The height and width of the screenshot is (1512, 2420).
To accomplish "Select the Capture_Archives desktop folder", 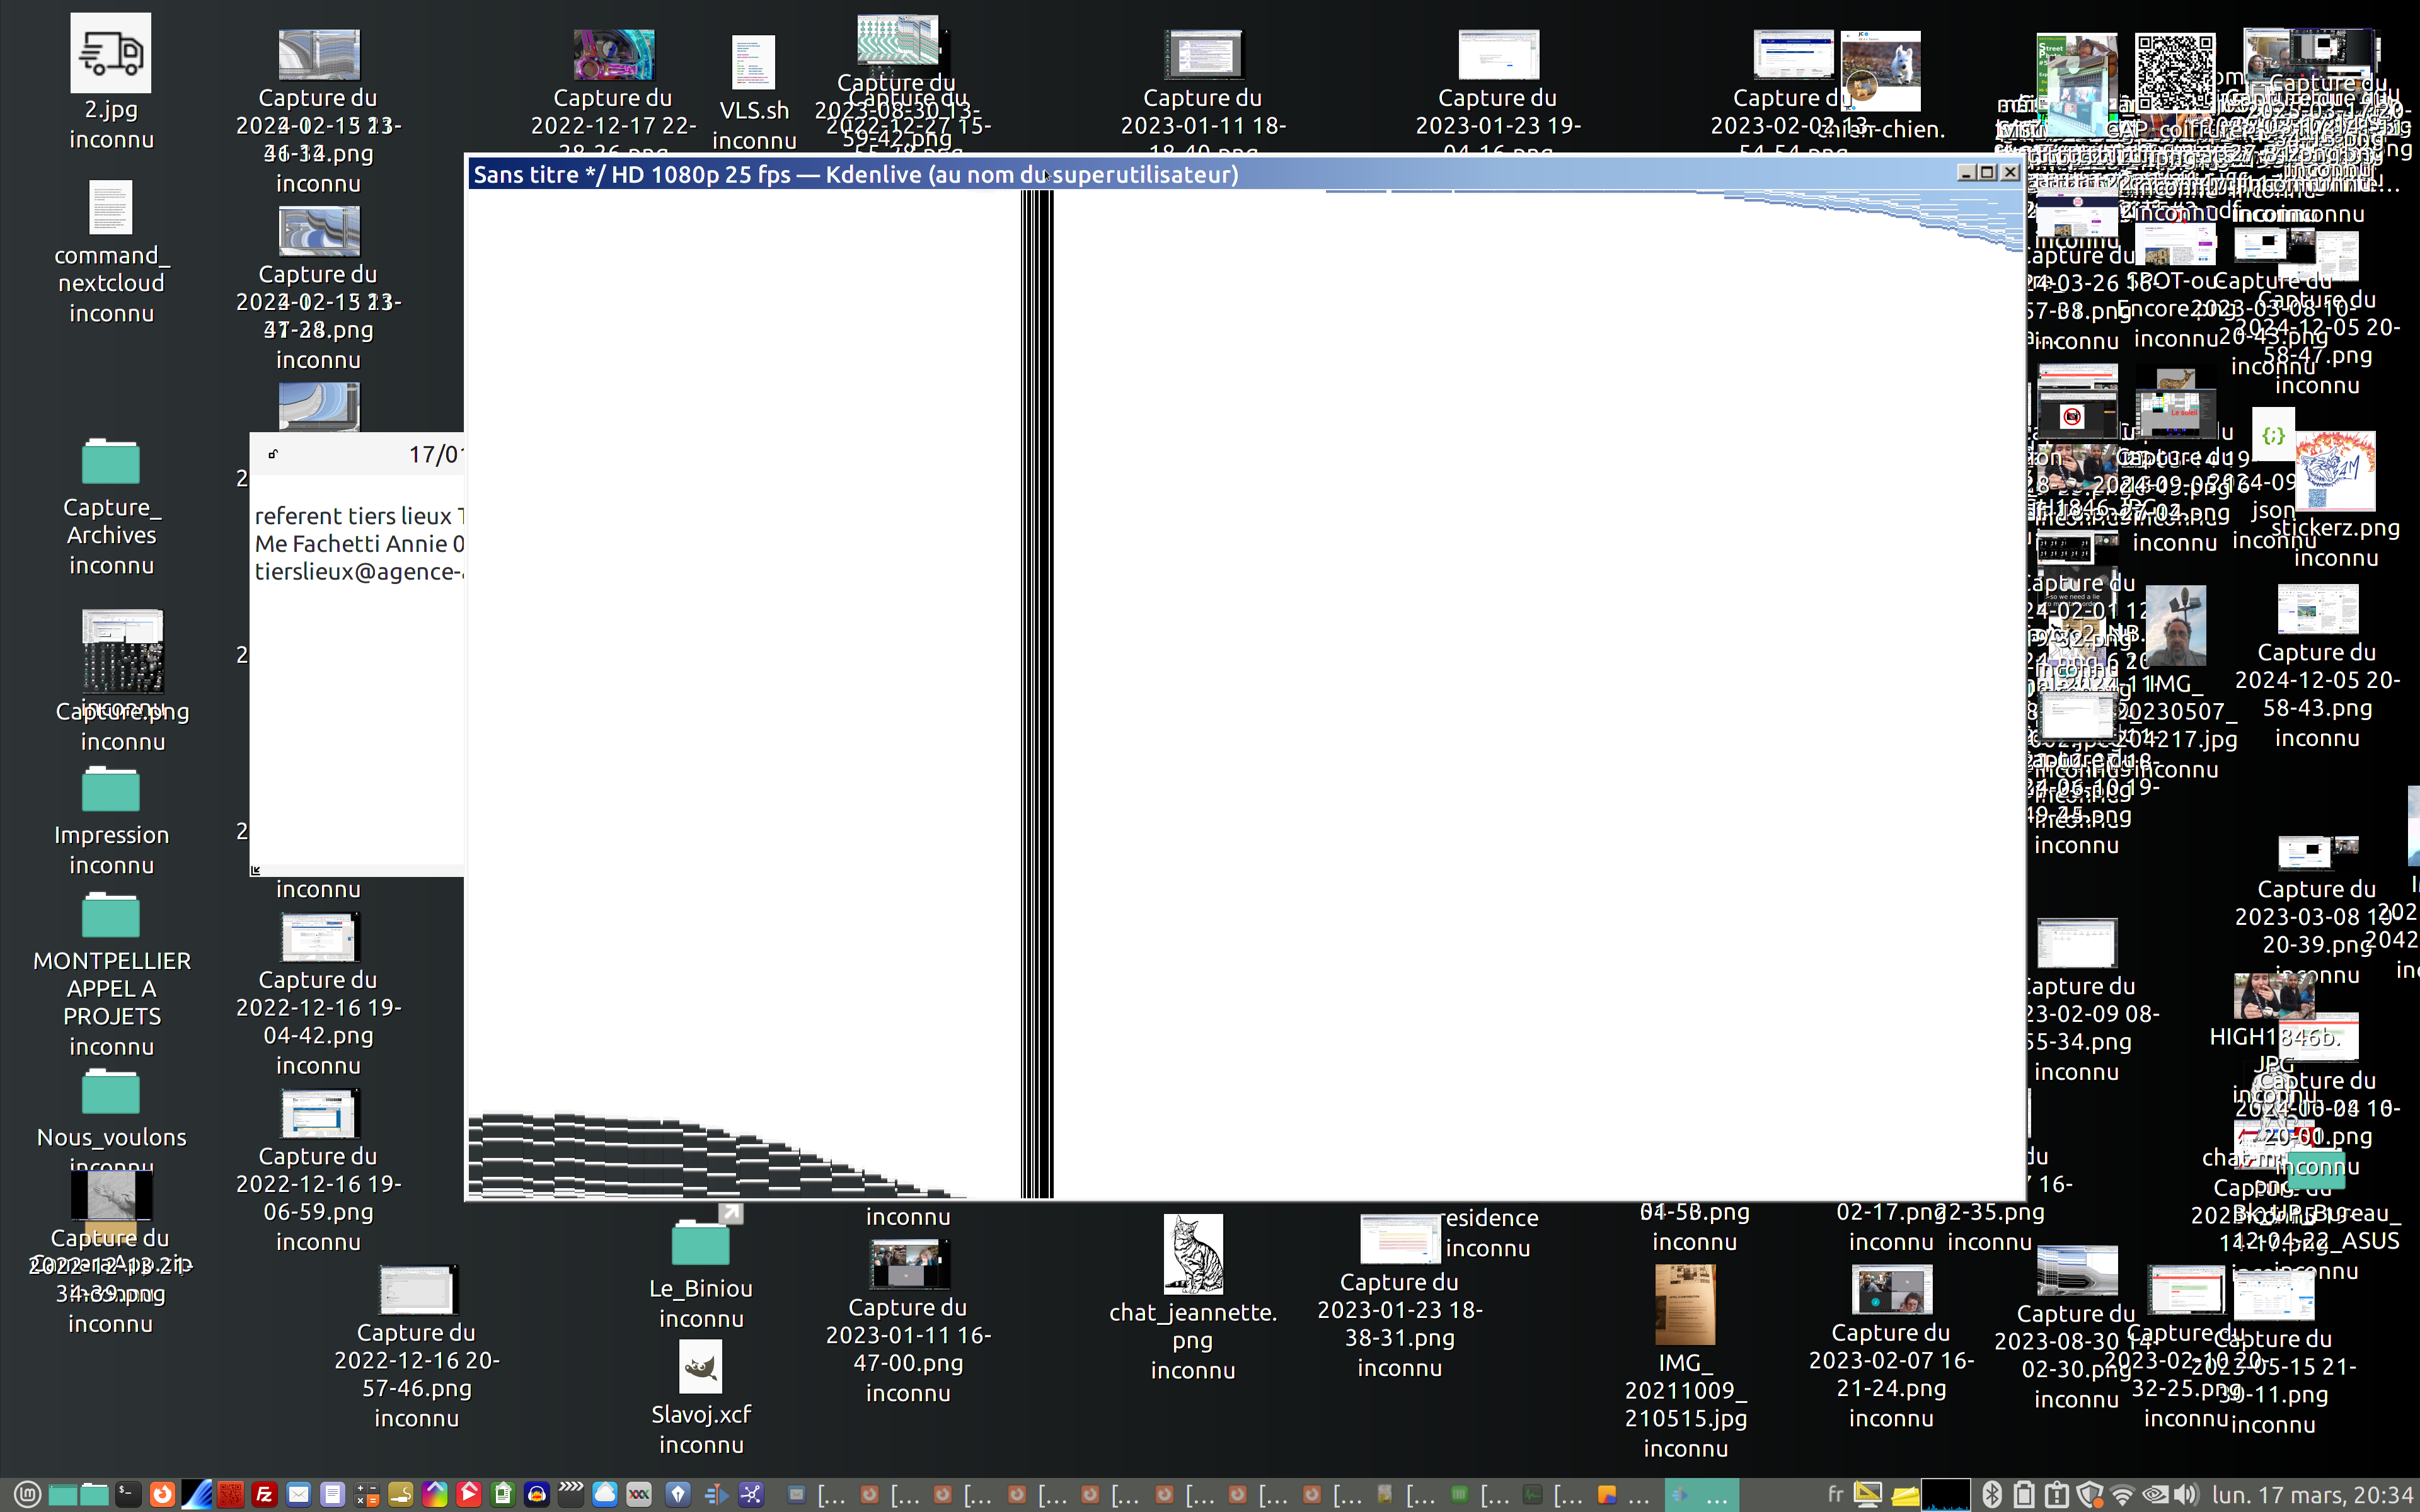I will [111, 463].
